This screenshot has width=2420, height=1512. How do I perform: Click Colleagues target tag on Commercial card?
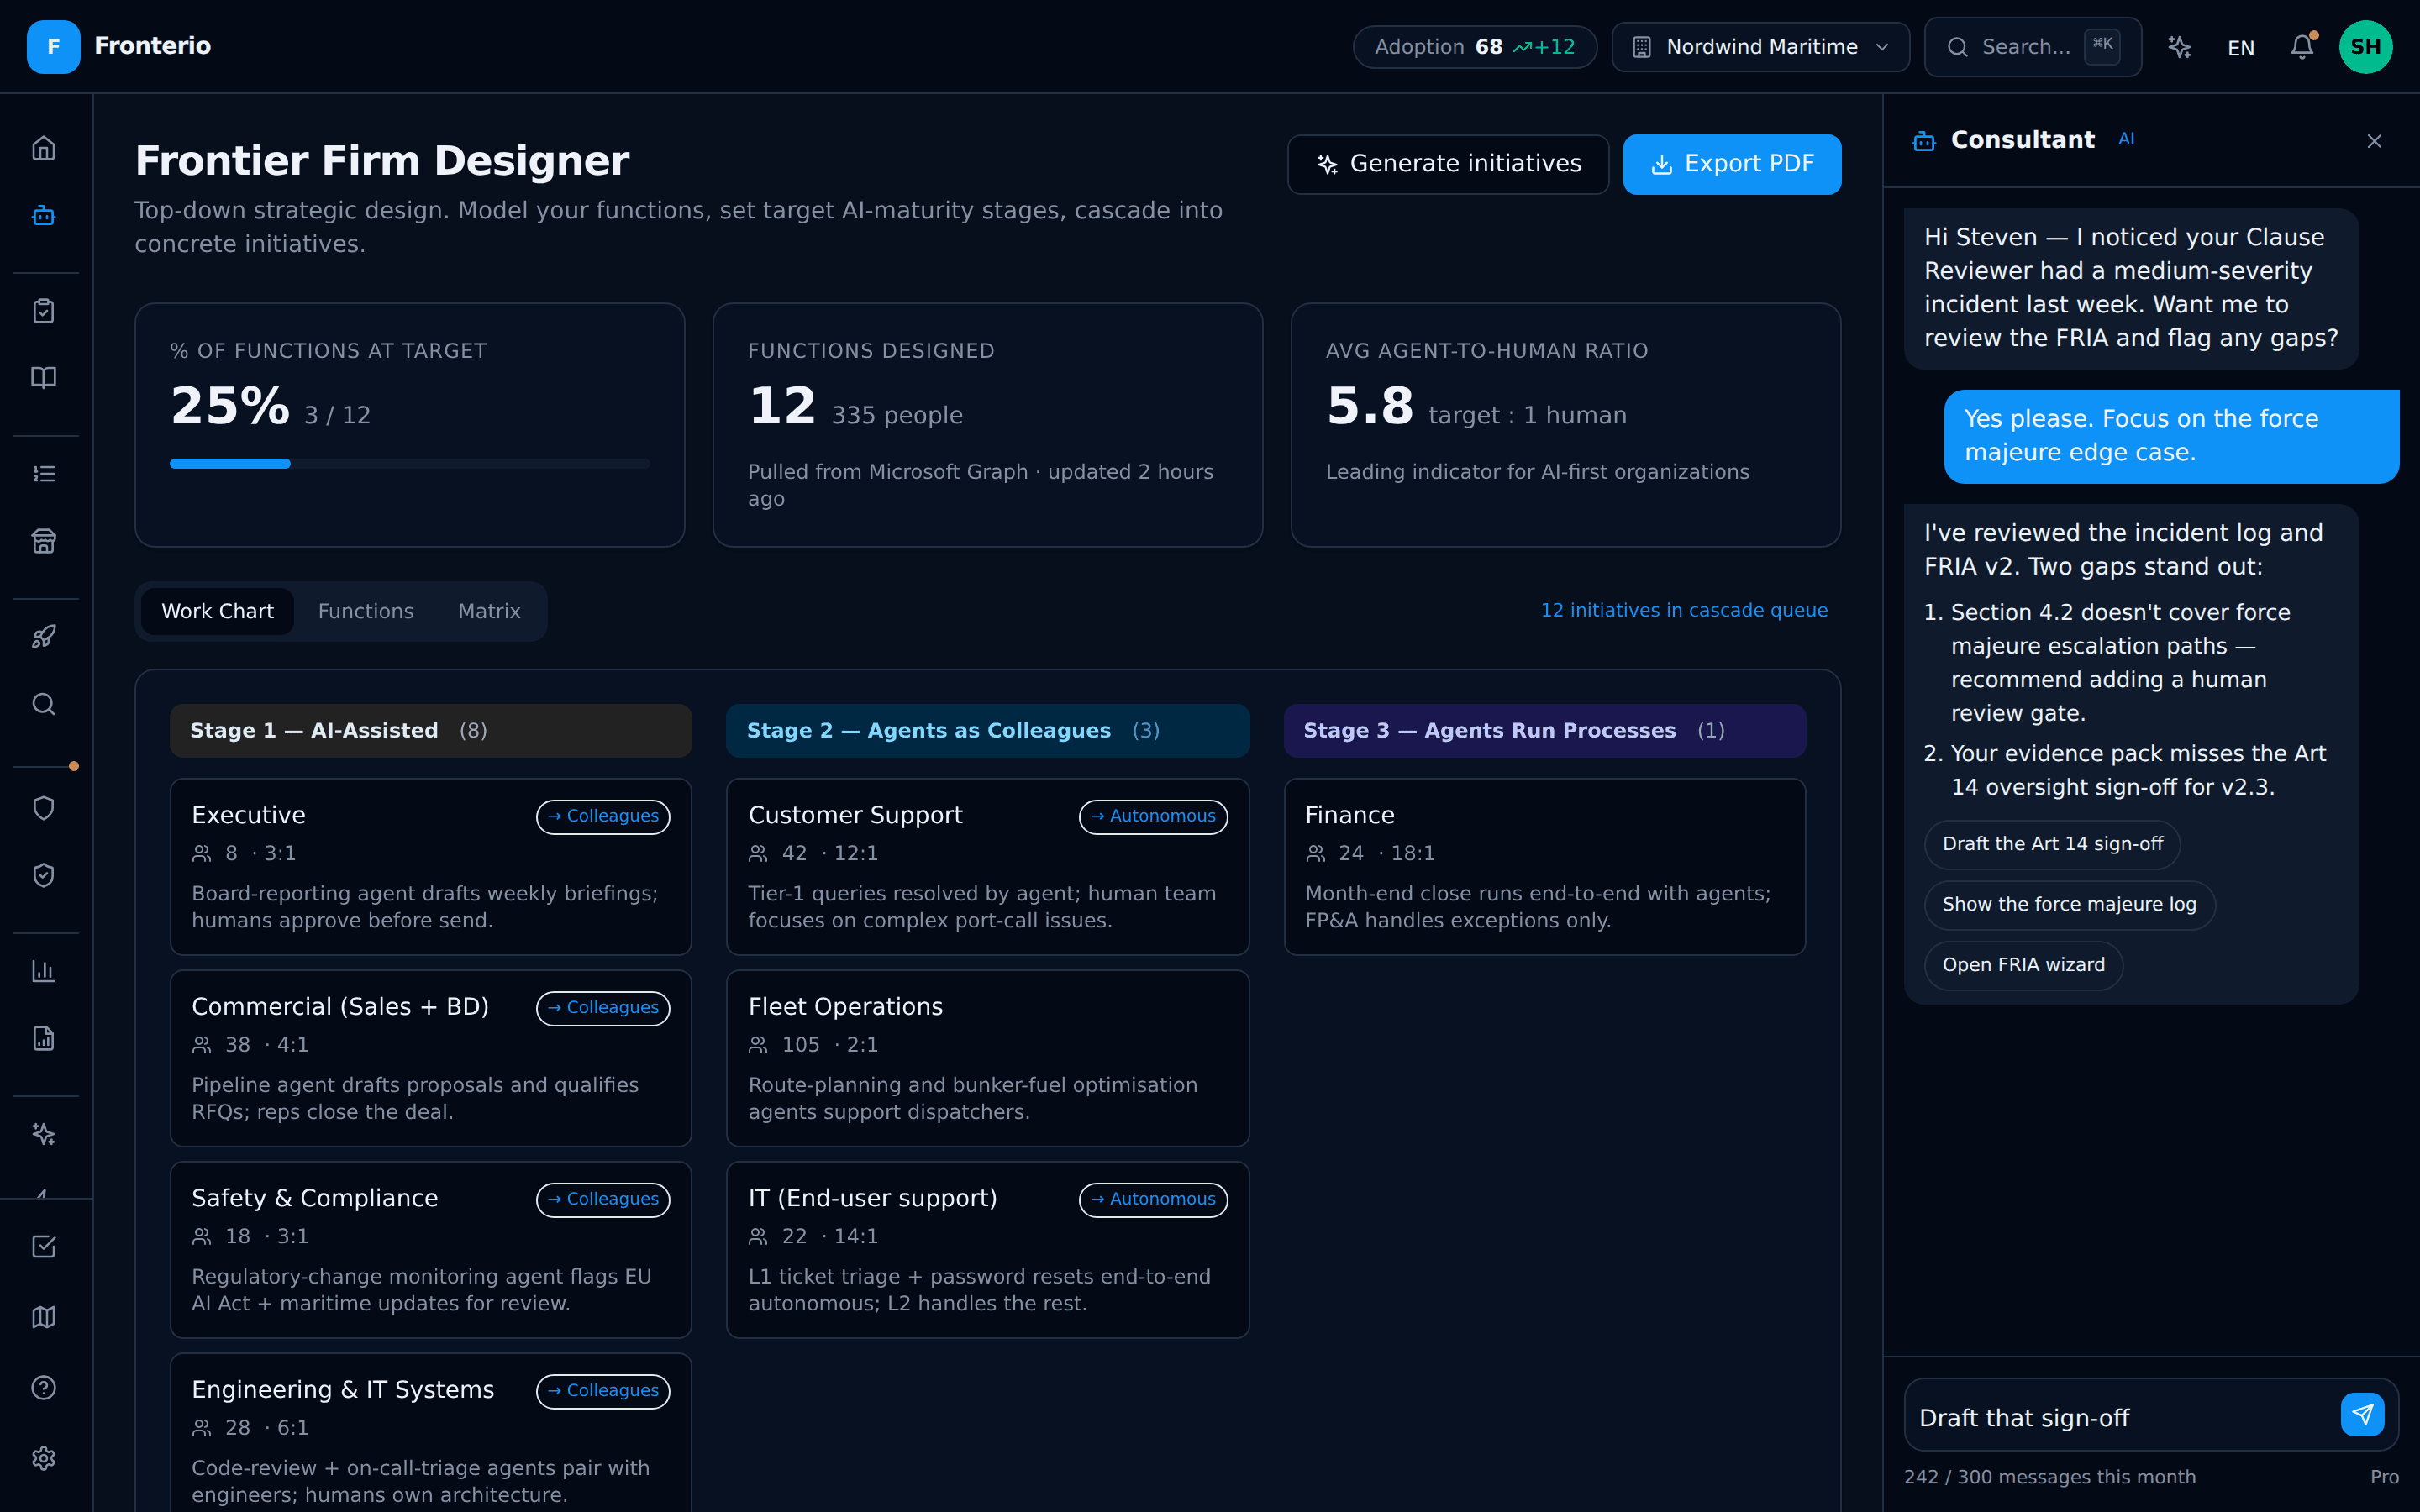603,1008
